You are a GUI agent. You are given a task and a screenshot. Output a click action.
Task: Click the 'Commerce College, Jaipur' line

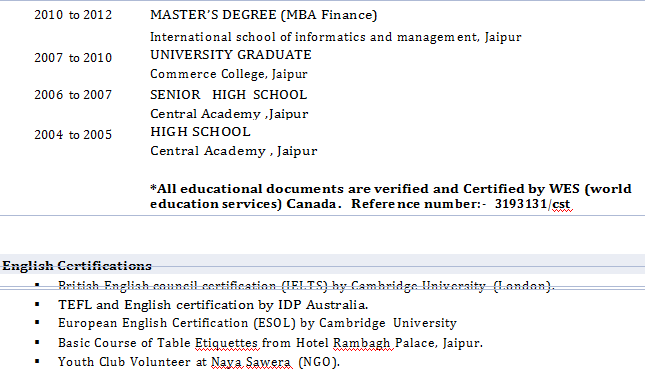[229, 74]
